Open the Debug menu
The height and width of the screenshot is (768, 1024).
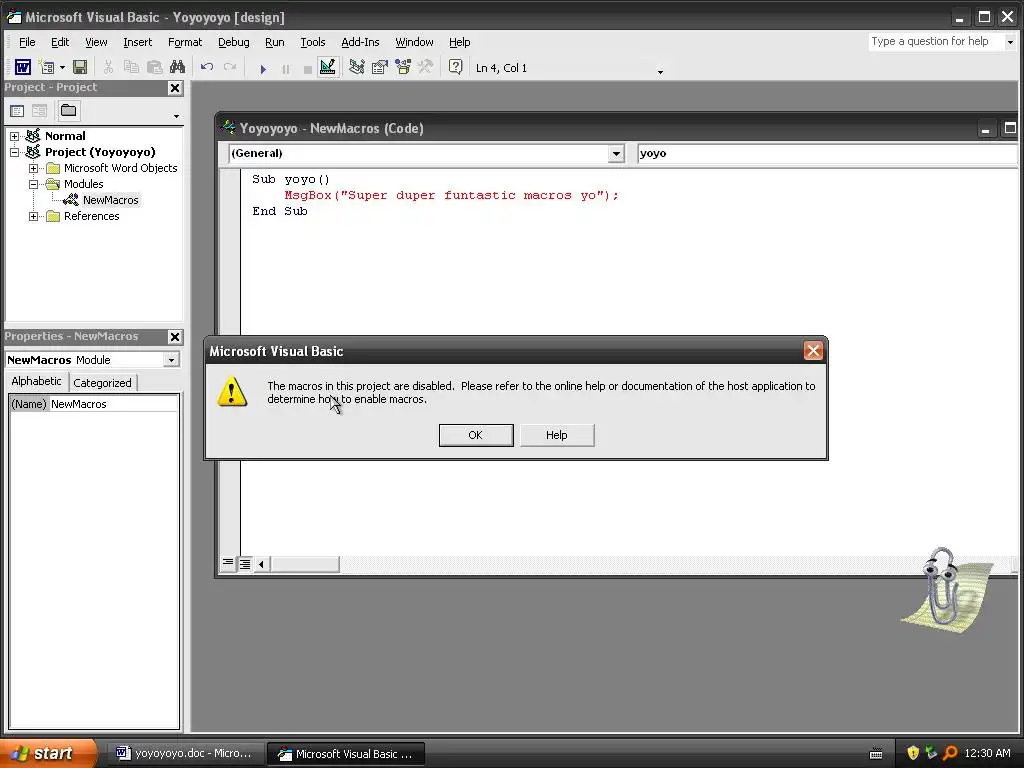(x=233, y=42)
